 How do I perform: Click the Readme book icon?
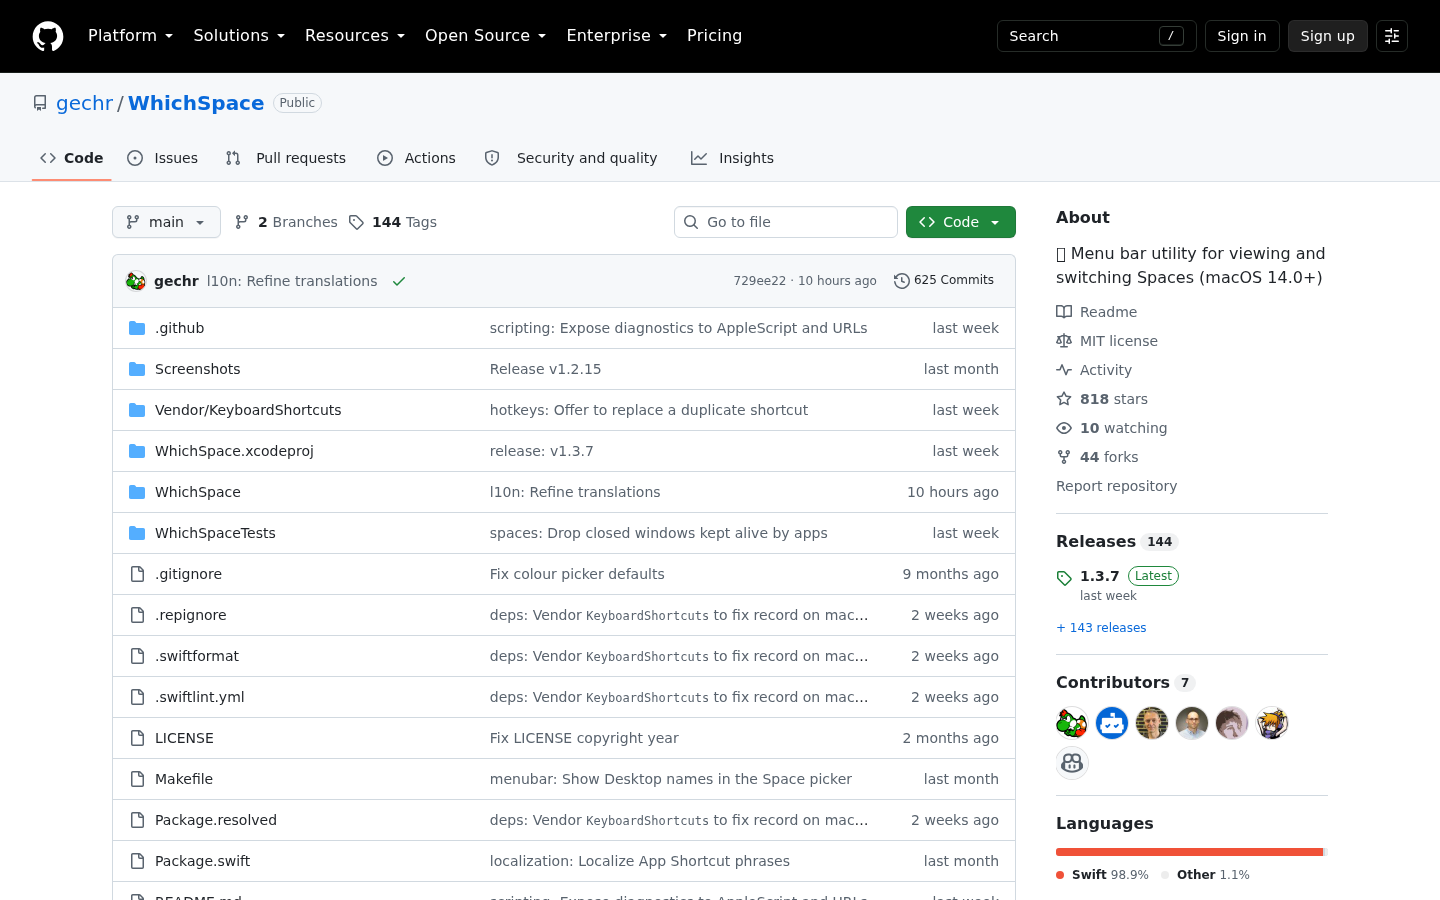[x=1064, y=312]
